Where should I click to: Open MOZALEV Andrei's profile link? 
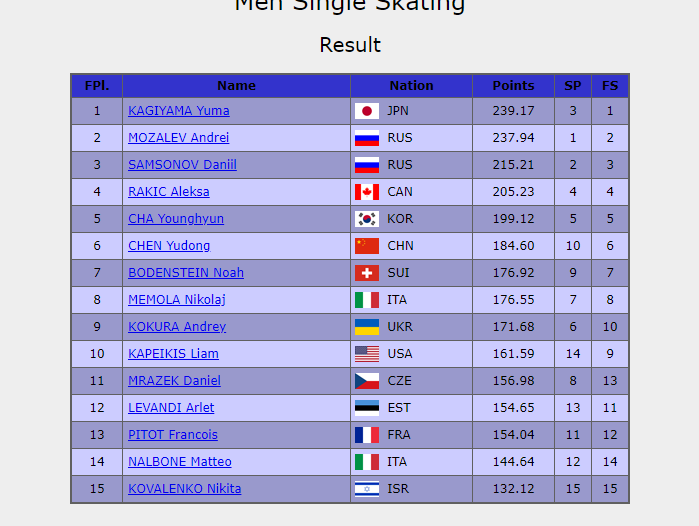point(179,138)
